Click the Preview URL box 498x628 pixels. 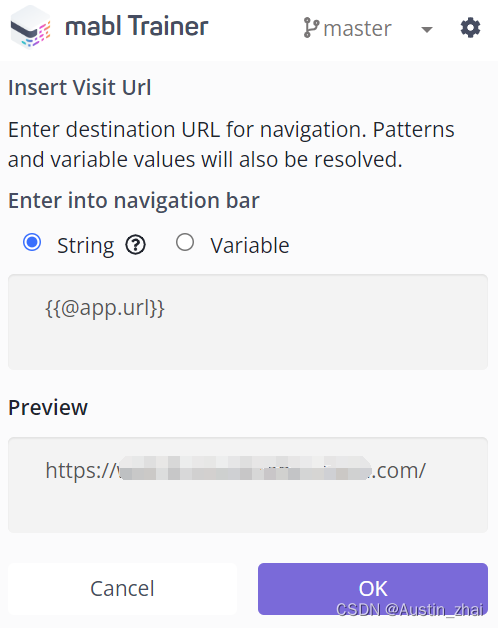tap(248, 485)
